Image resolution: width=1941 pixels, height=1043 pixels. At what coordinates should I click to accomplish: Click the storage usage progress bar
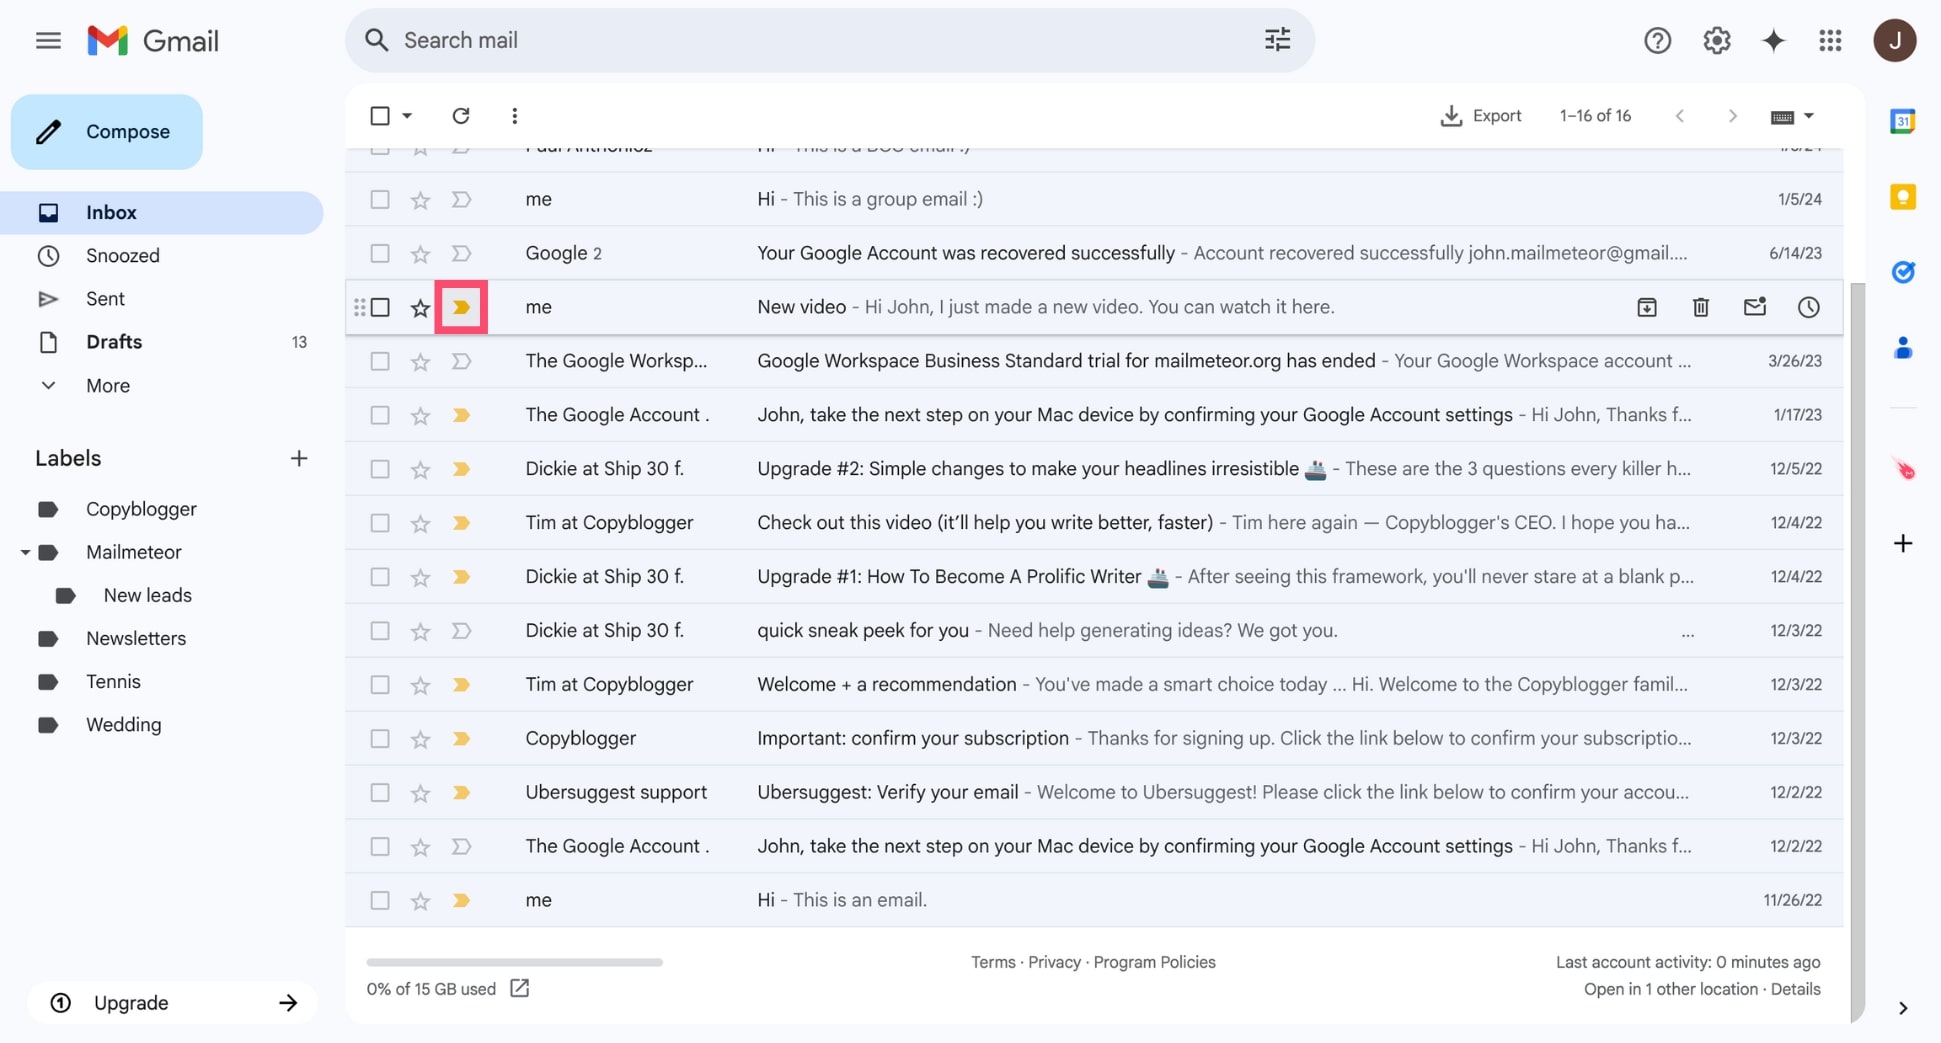(514, 962)
